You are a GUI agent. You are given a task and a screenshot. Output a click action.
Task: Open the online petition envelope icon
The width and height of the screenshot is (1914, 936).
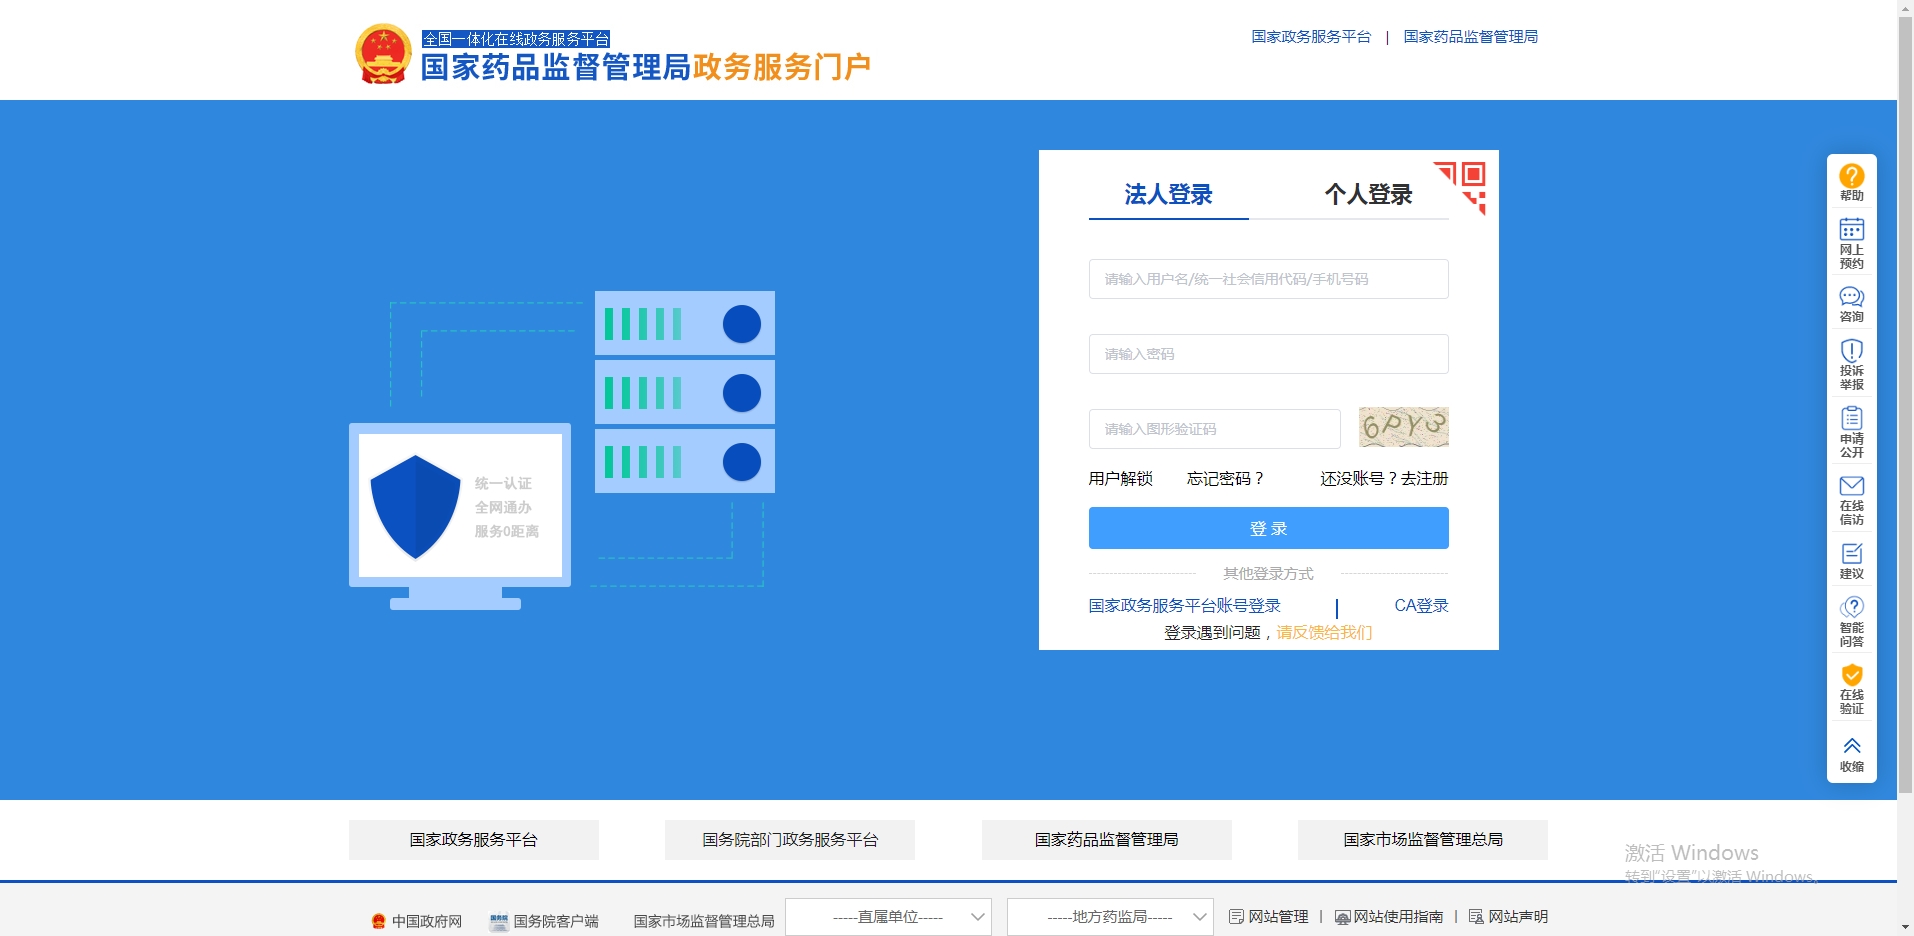[x=1851, y=486]
